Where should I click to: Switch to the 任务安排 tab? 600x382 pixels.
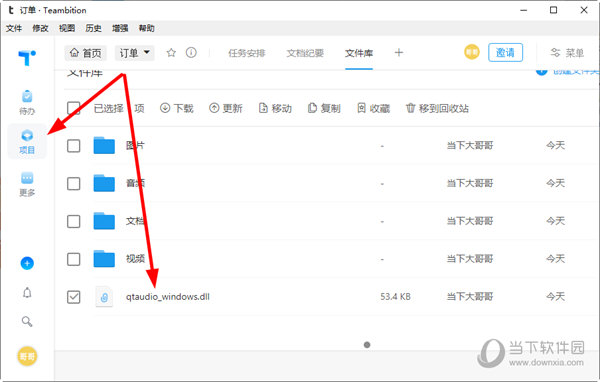tap(246, 53)
